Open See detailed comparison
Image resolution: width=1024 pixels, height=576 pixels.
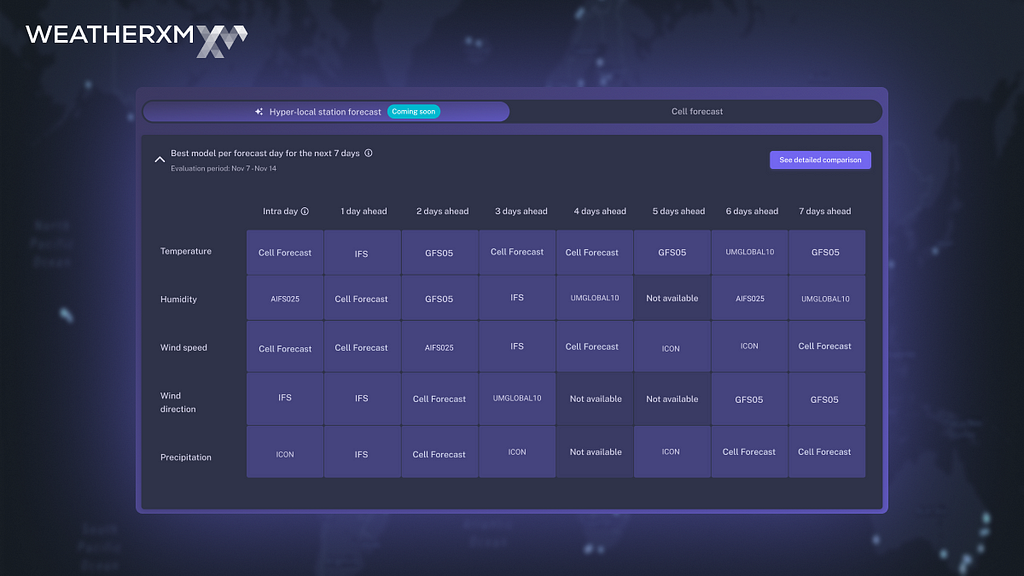coord(820,160)
